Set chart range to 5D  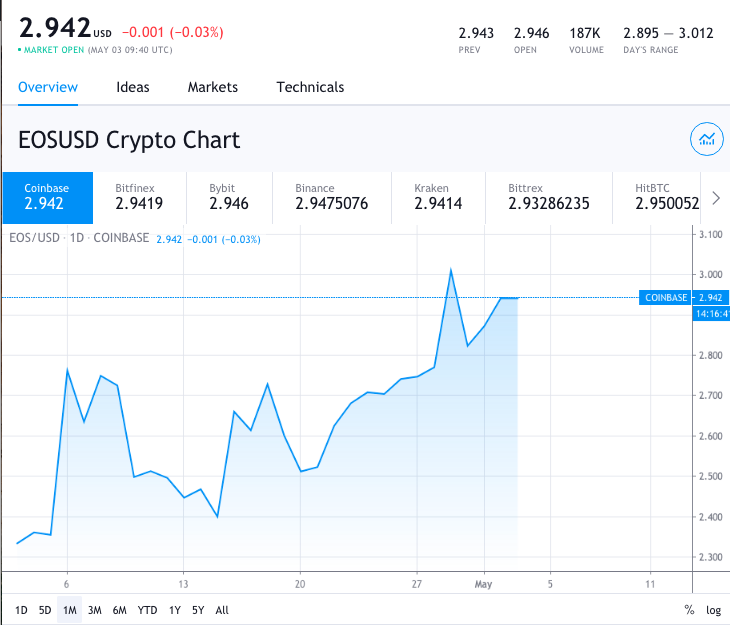coord(45,610)
